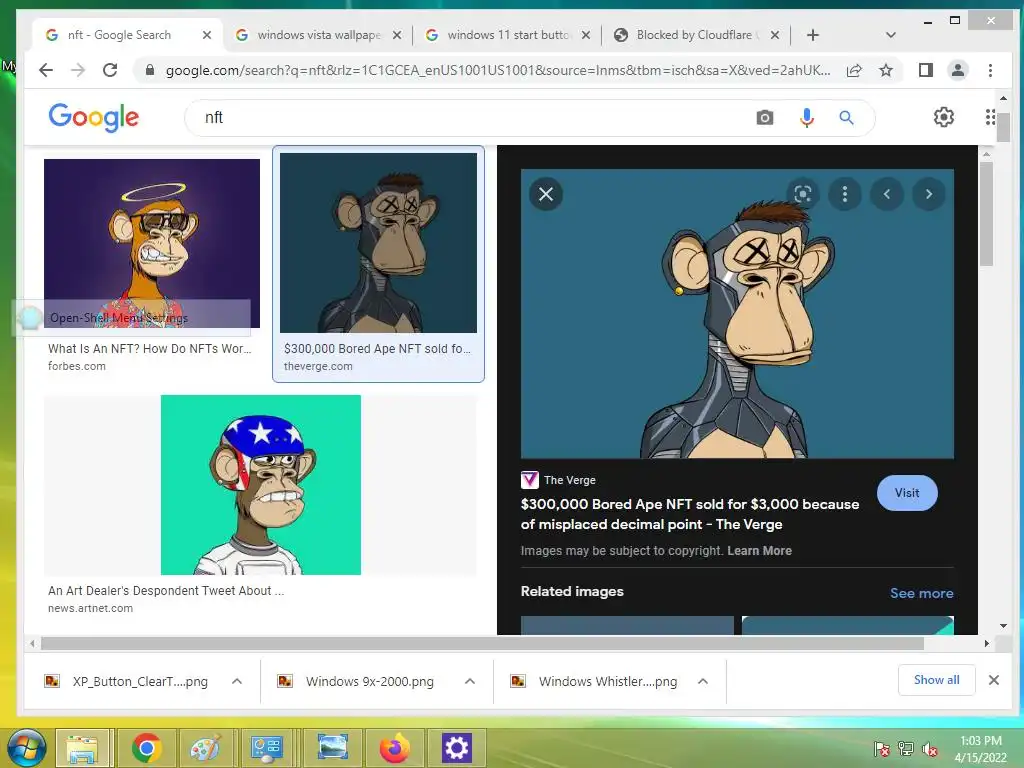The image size is (1024, 768).
Task: Search inside image with Lens icon
Action: (803, 194)
